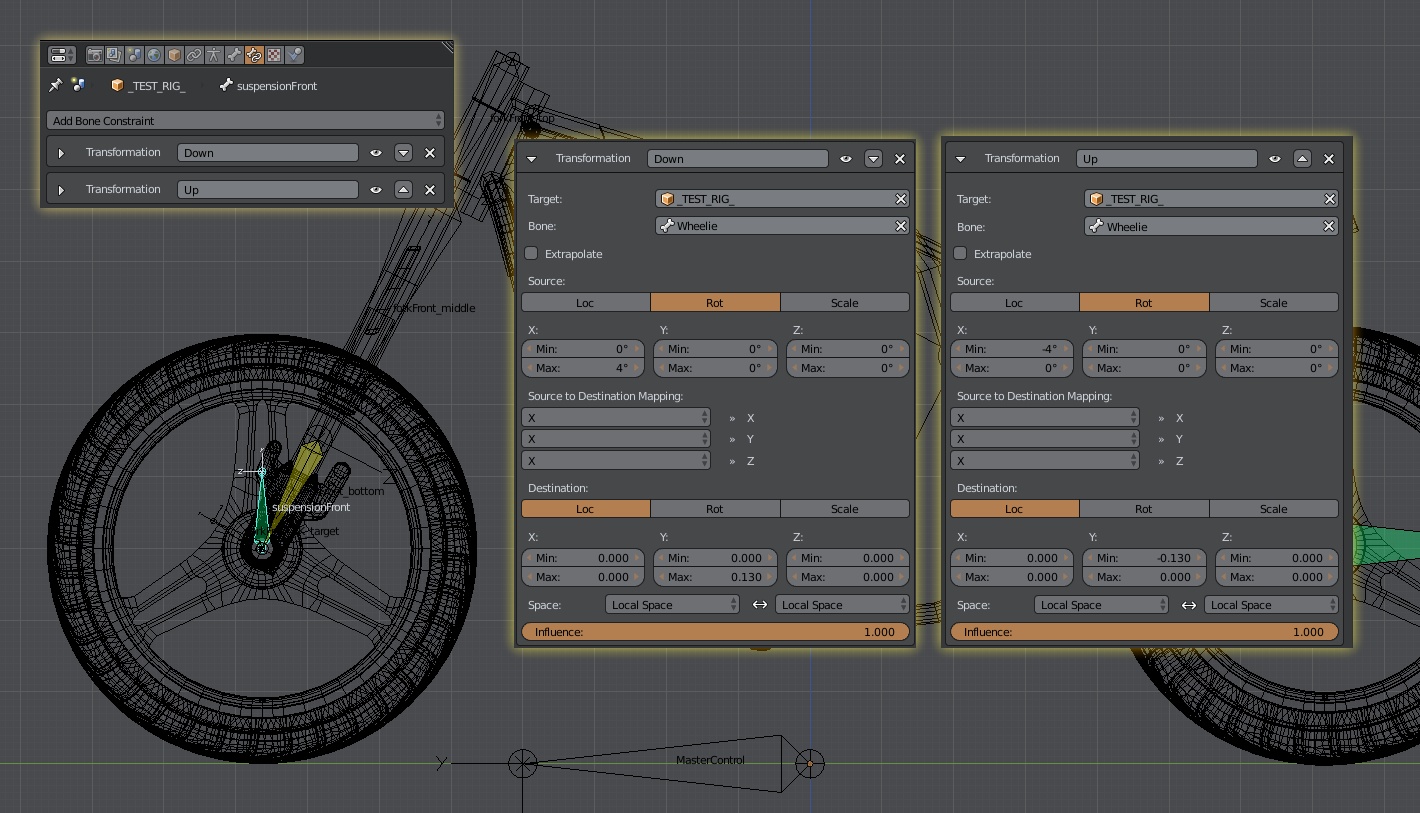This screenshot has width=1420, height=813.
Task: Open the X-to-Z mapping dropdown in Up panel
Action: [1045, 461]
